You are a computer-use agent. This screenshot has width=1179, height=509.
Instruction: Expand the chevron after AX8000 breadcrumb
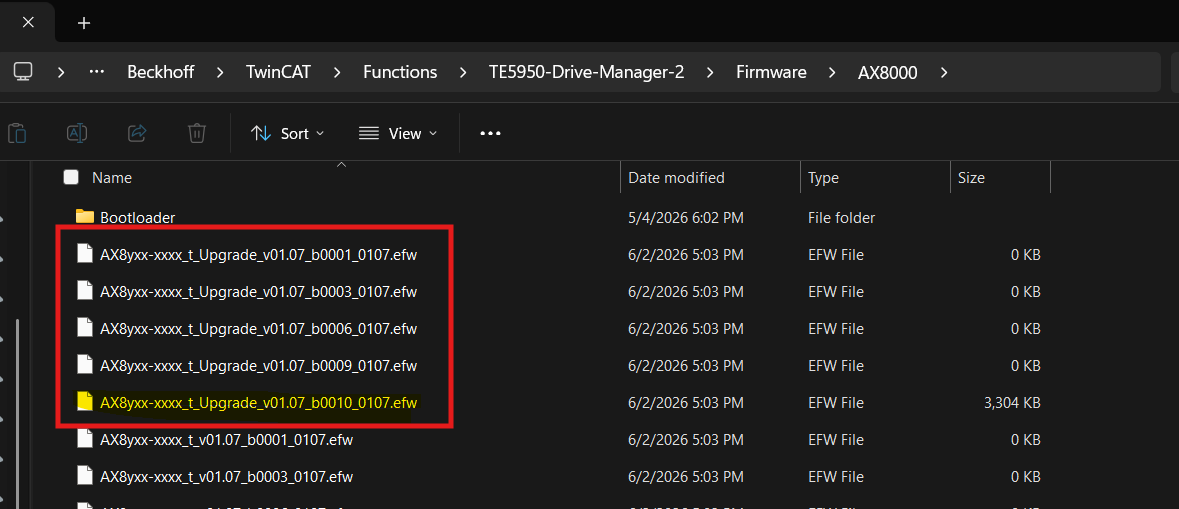(x=944, y=72)
